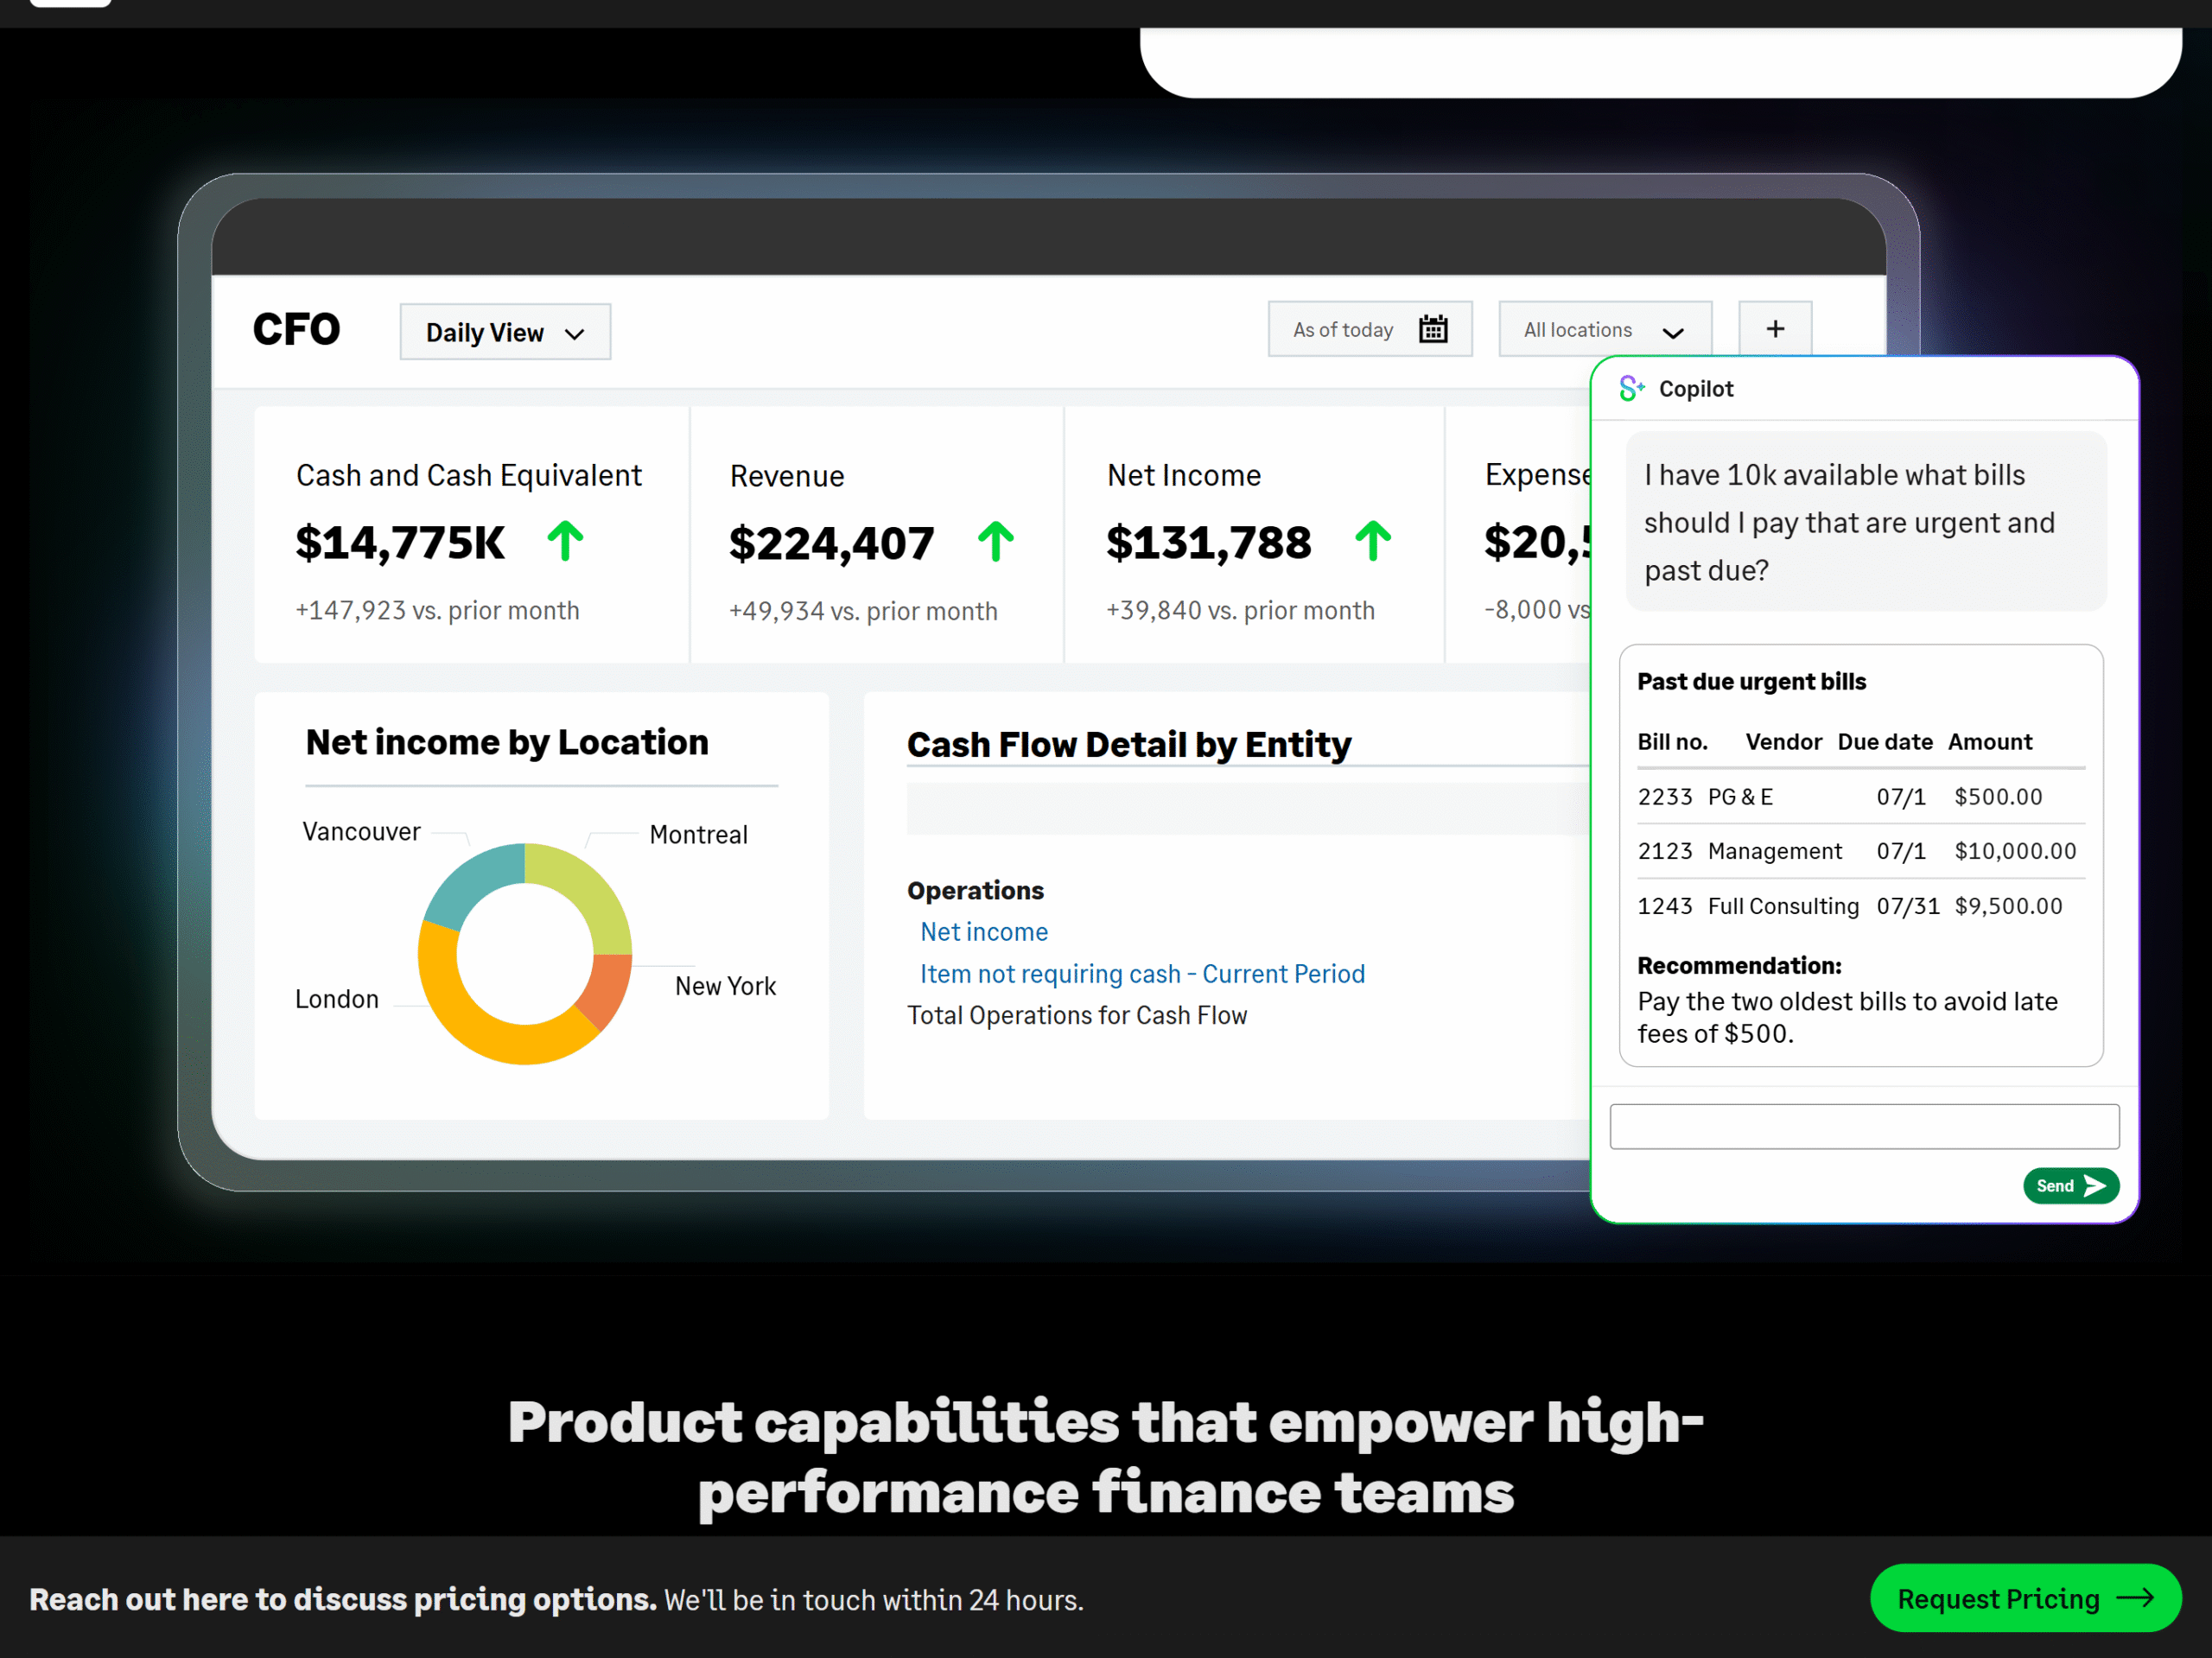Click the arrow icon on Request Pricing
This screenshot has height=1658, width=2212.
pos(2135,1598)
